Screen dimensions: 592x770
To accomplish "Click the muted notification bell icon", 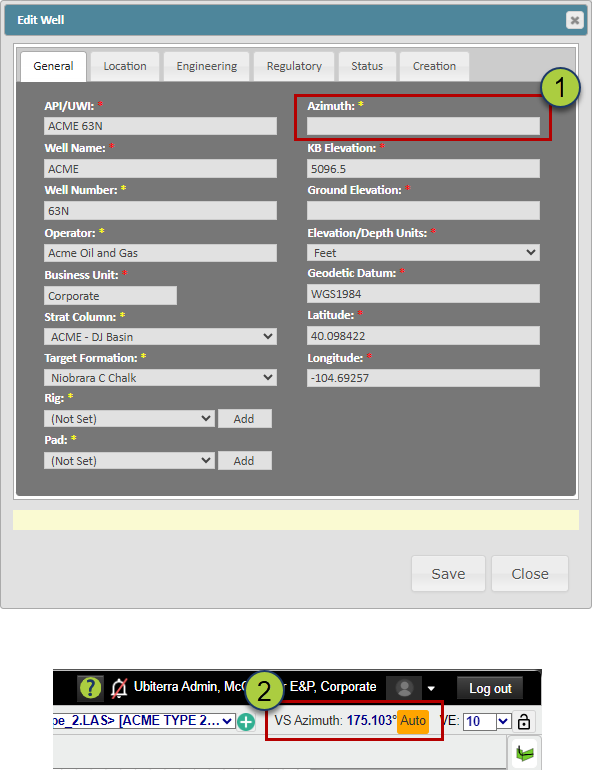I will tap(119, 688).
